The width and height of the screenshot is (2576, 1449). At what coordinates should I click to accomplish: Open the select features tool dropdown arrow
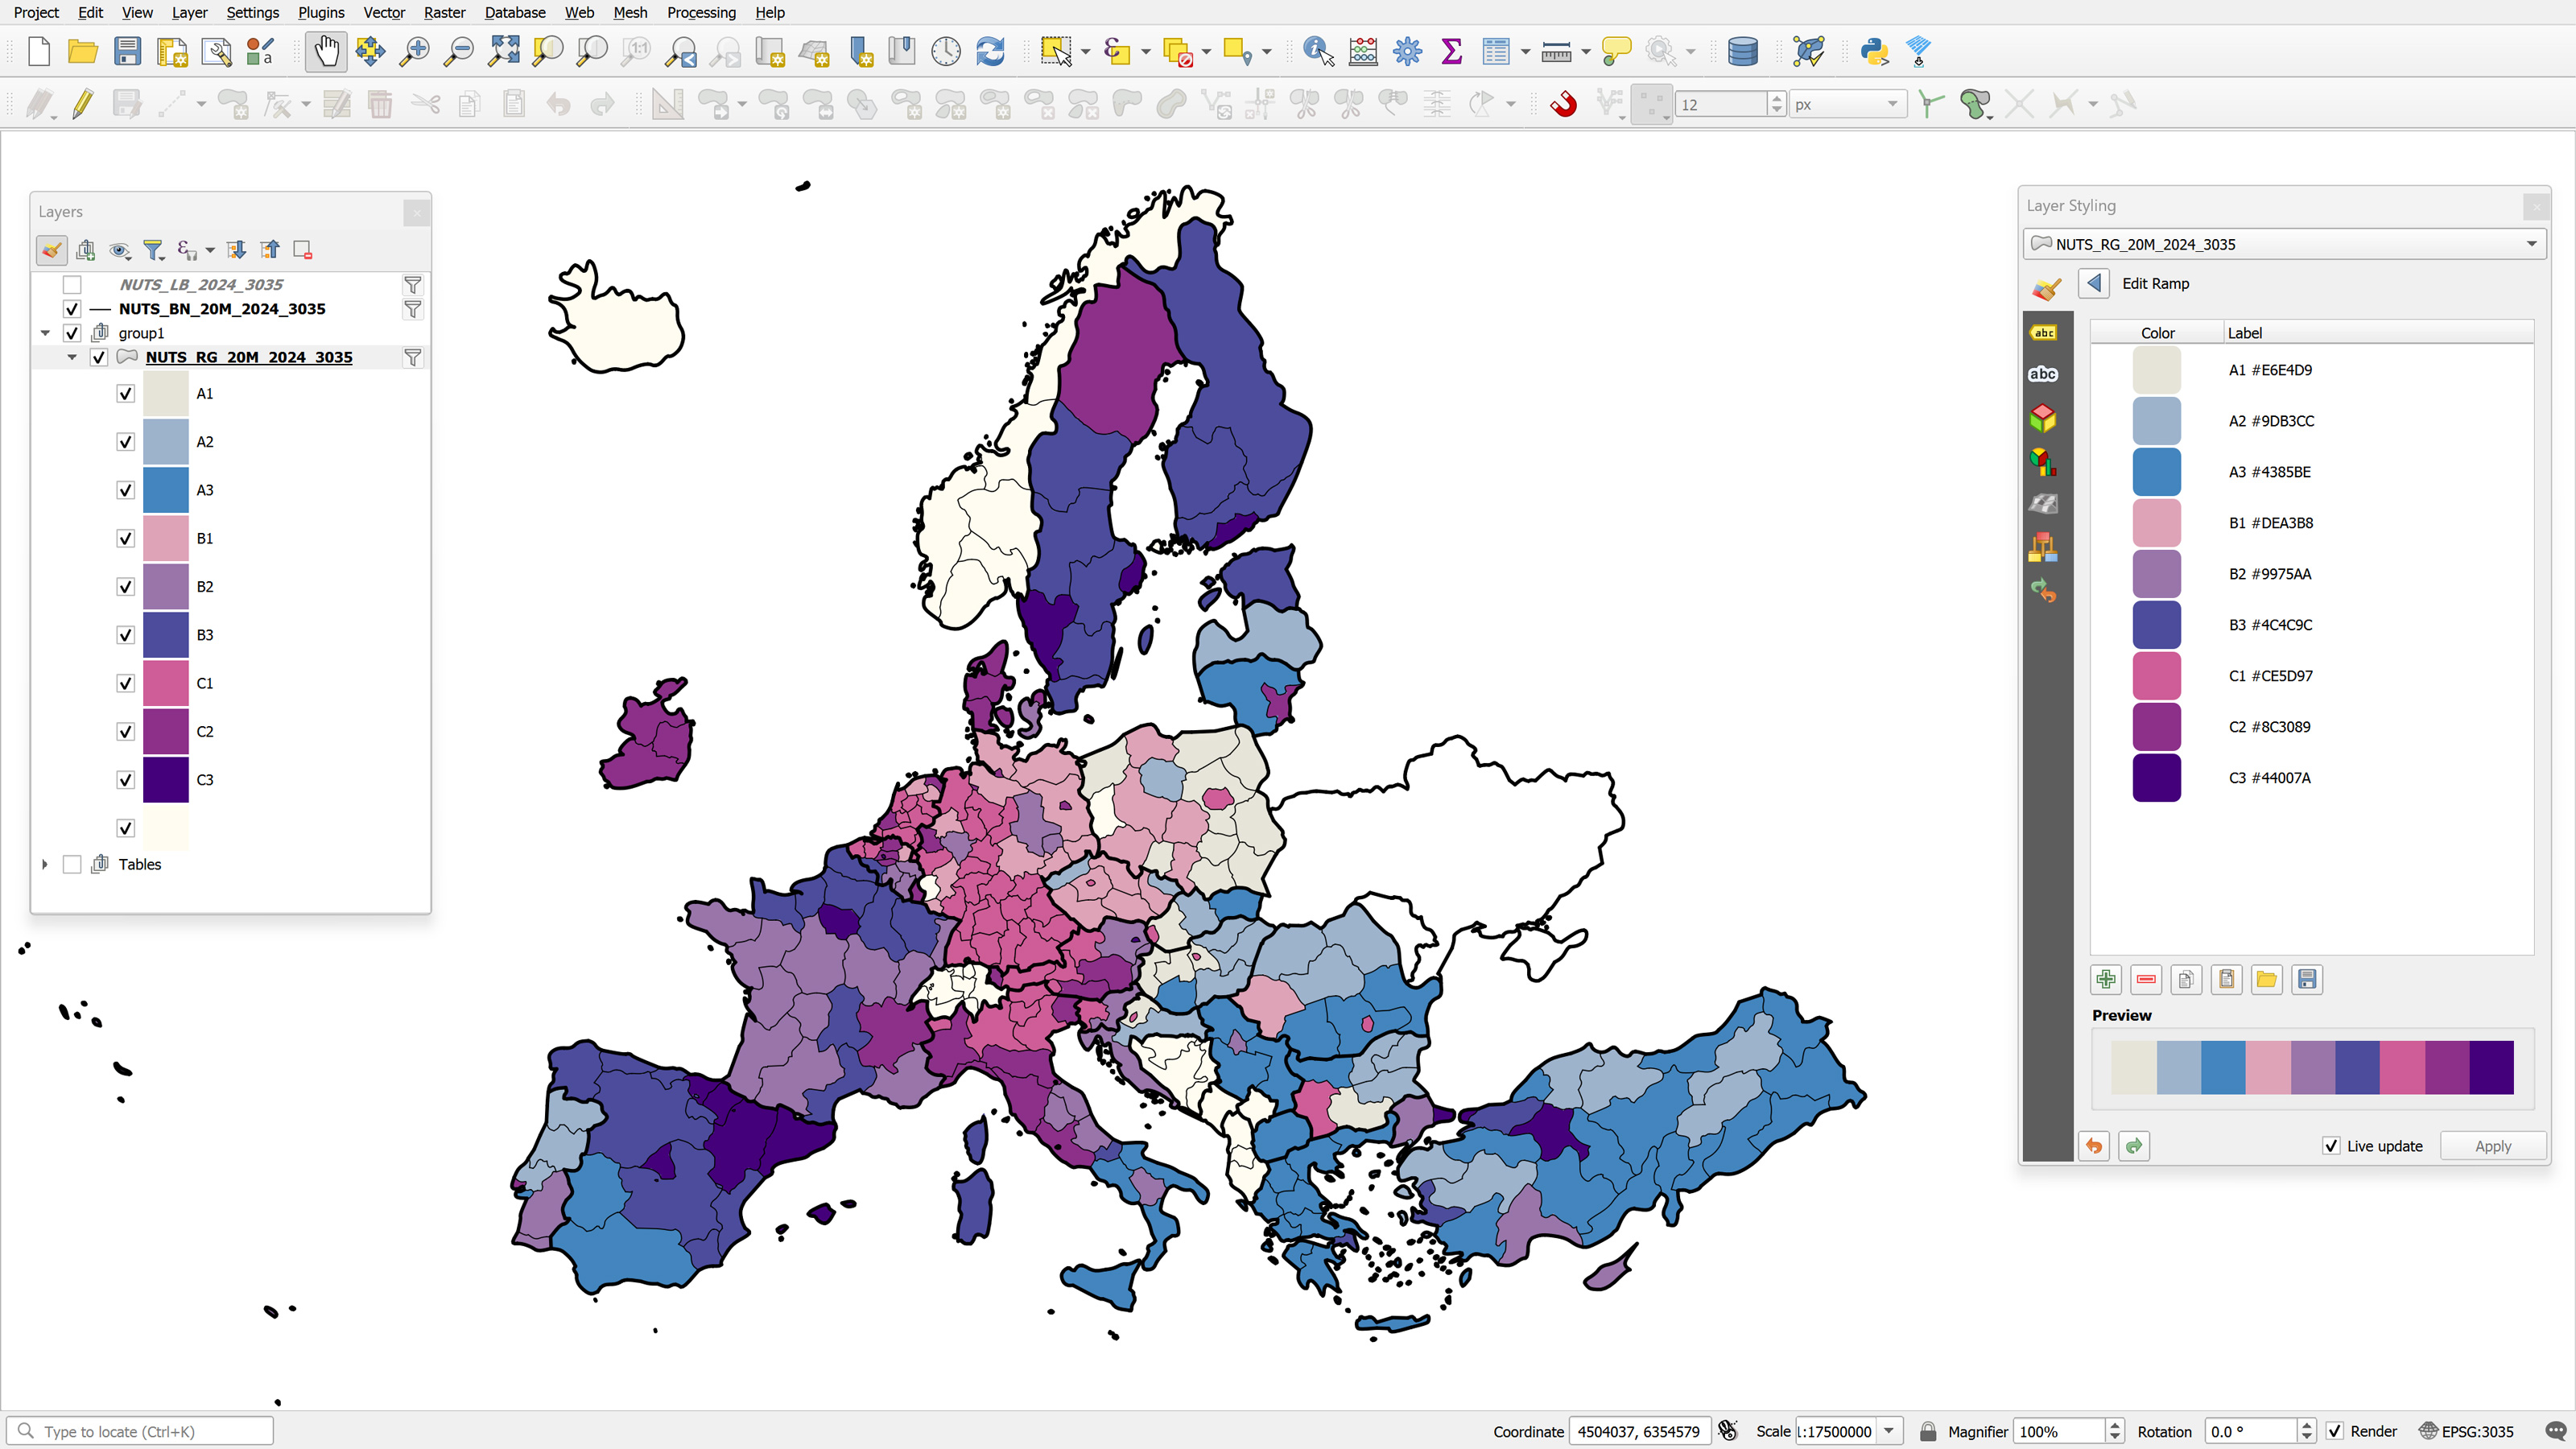tap(1086, 51)
